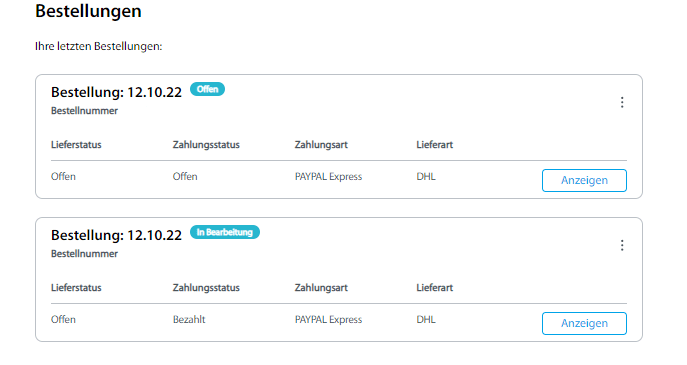Click PAYPAL Express in first order
The width and height of the screenshot is (687, 365).
pyautogui.click(x=328, y=177)
